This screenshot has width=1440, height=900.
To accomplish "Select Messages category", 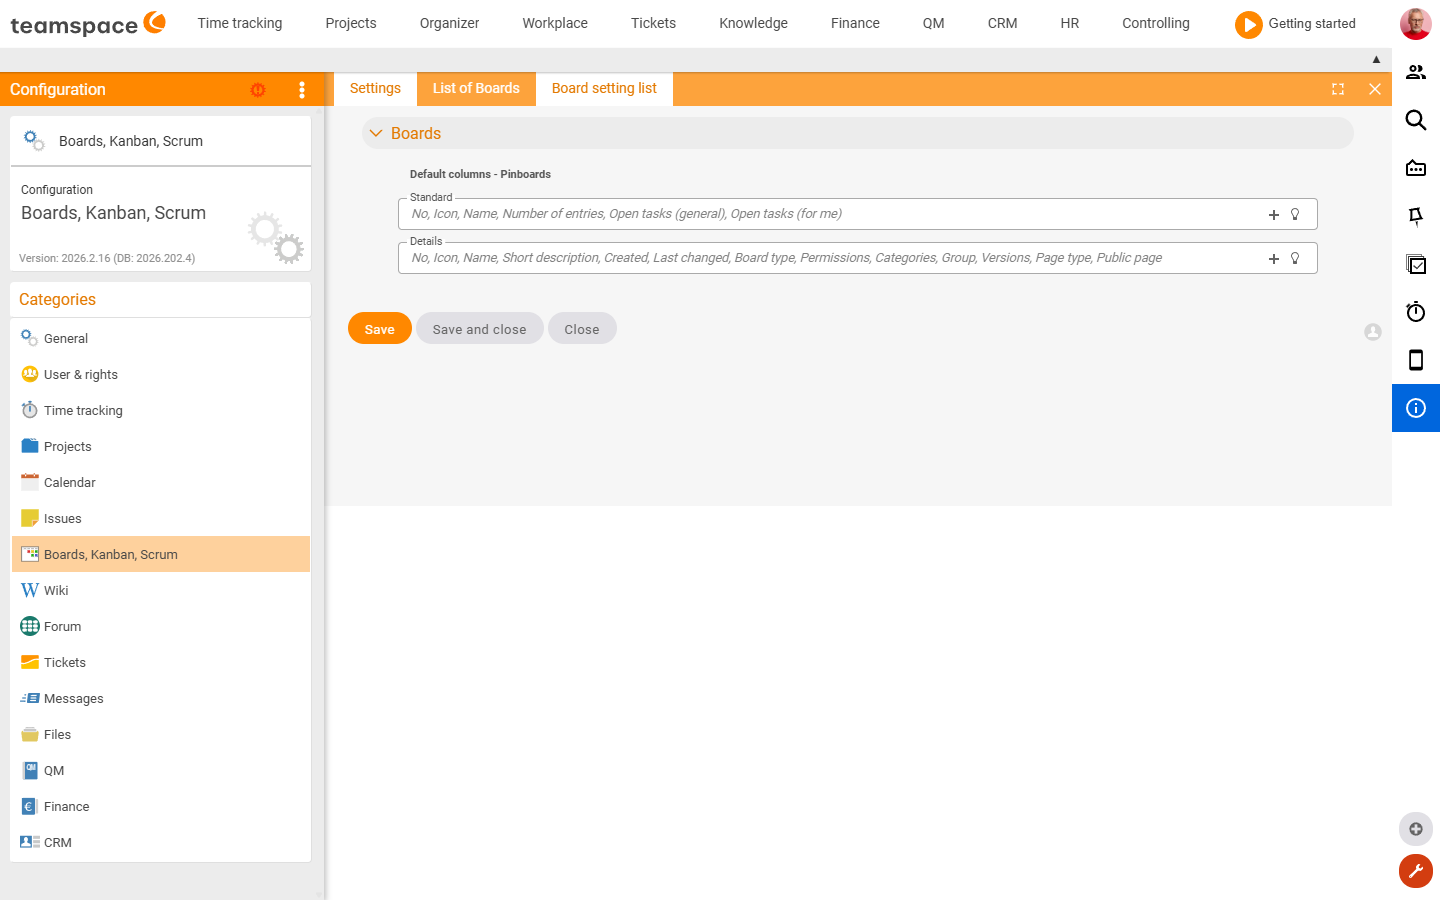I will [160, 698].
